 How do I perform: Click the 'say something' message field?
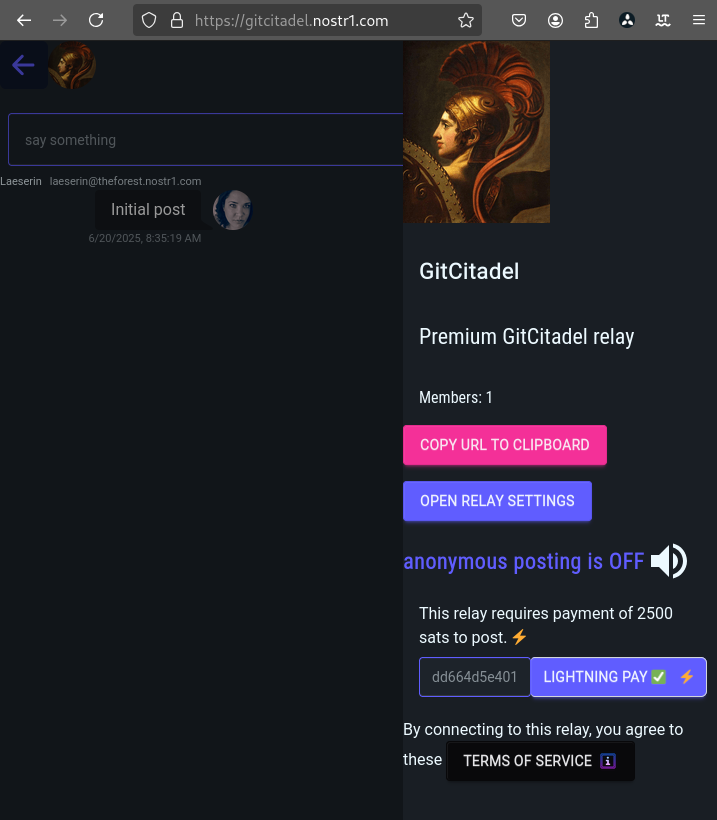click(x=206, y=140)
